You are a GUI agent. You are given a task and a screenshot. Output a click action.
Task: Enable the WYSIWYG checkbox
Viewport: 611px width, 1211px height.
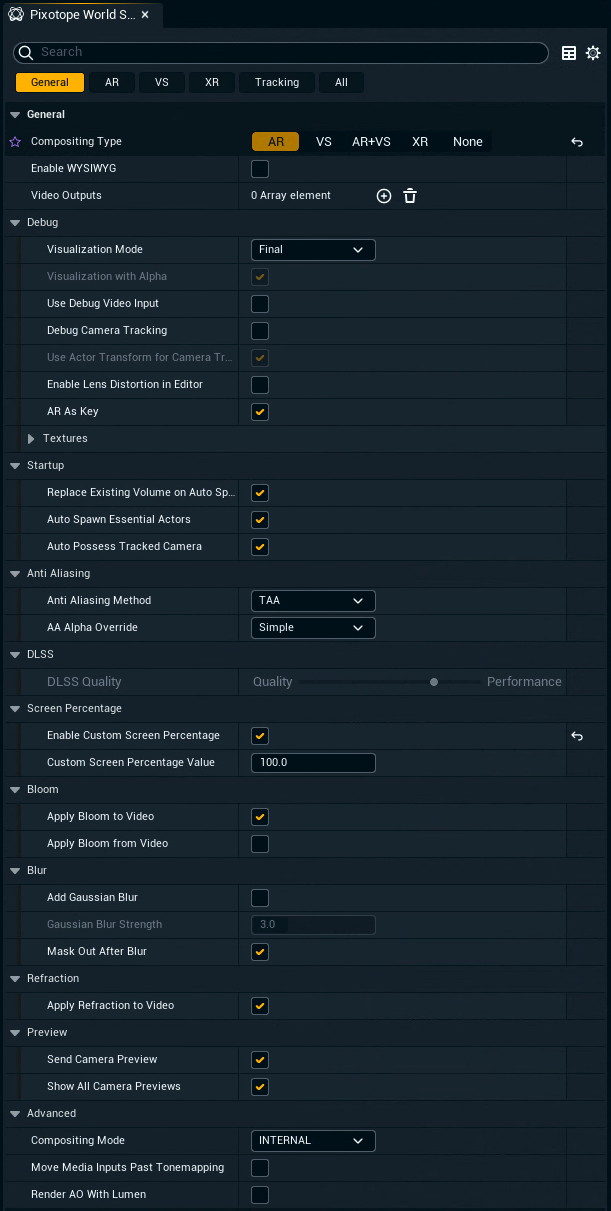tap(259, 169)
